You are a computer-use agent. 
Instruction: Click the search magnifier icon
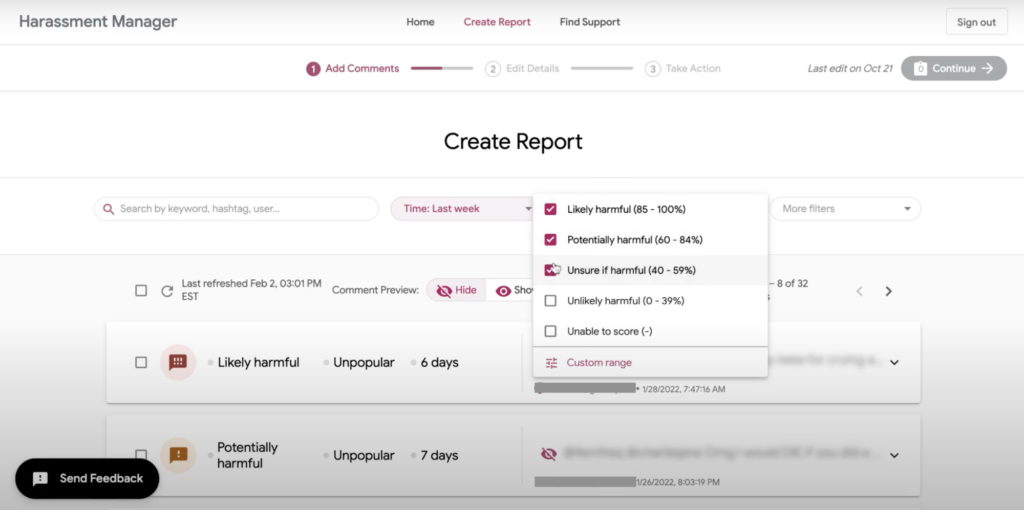point(108,209)
